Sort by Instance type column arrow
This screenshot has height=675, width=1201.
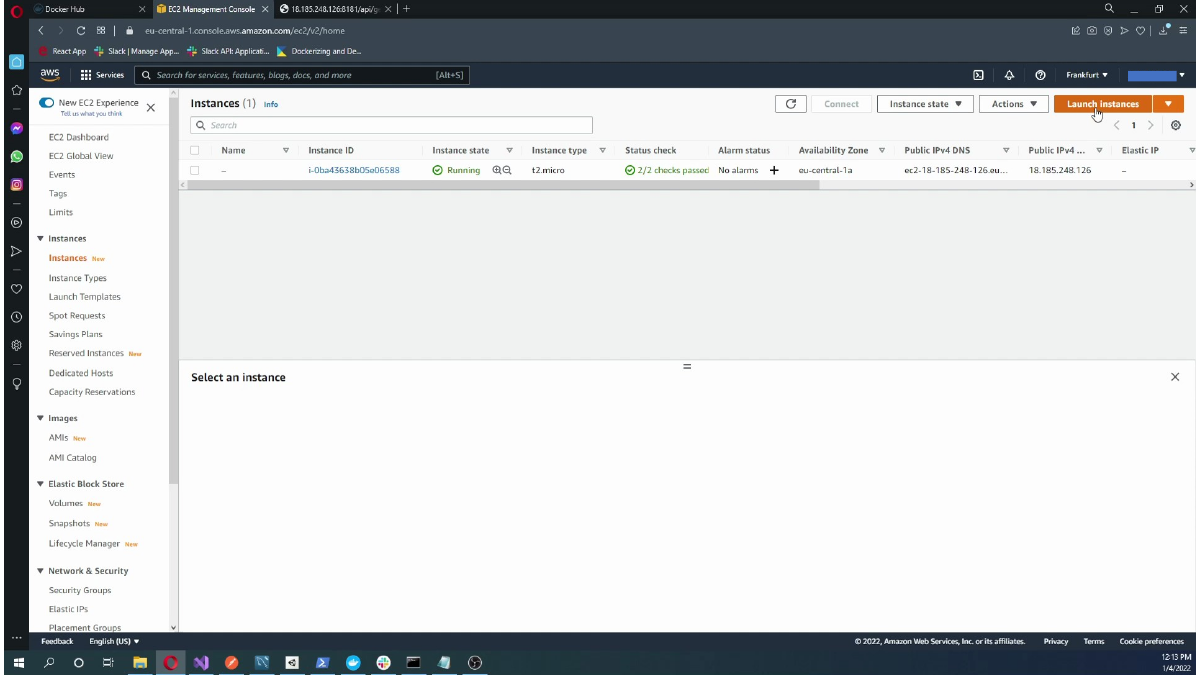[602, 150]
